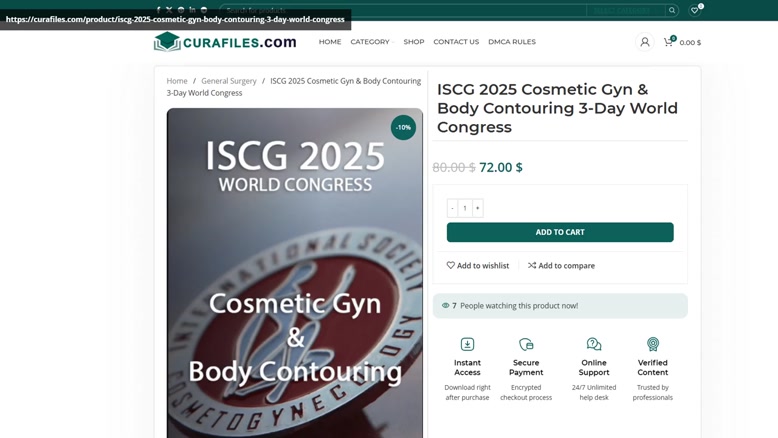Open the user account icon
Image resolution: width=778 pixels, height=438 pixels.
pyautogui.click(x=645, y=42)
